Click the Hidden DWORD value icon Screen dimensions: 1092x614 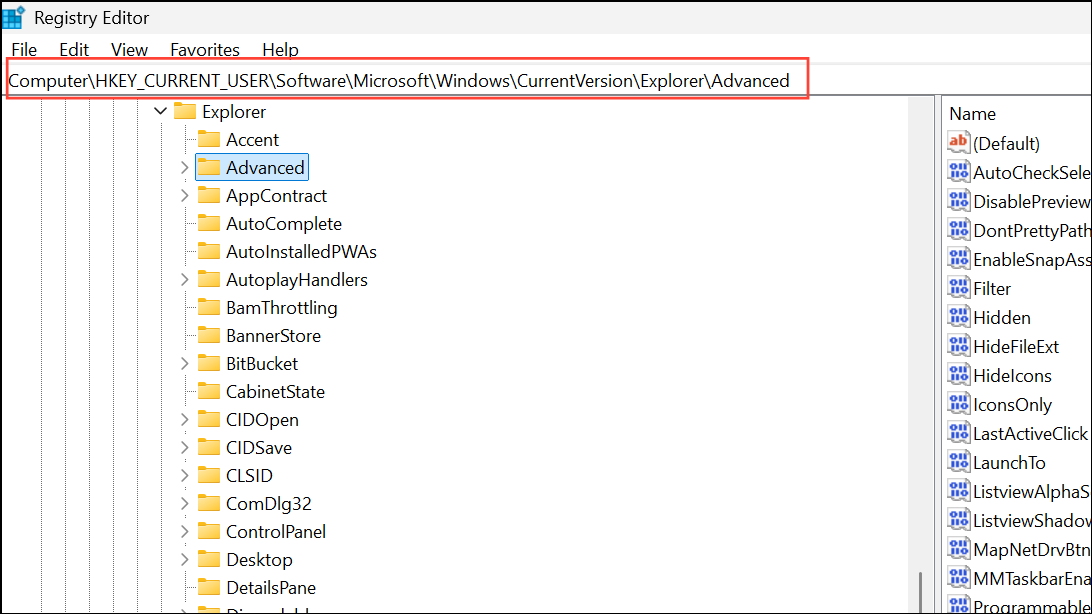click(x=958, y=317)
